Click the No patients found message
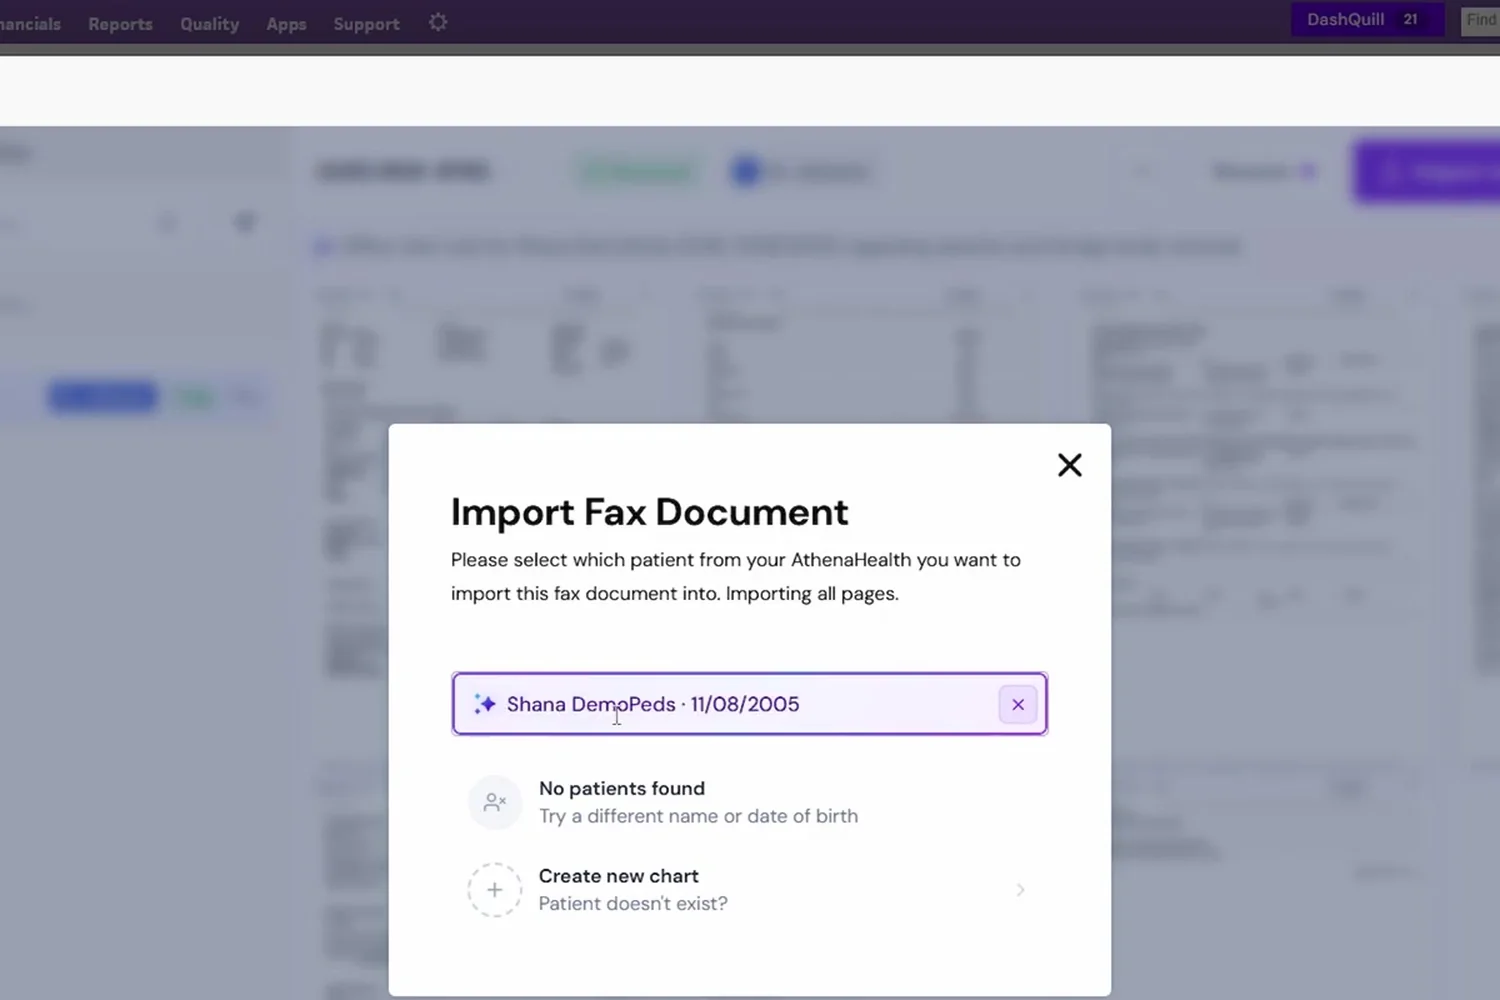This screenshot has height=1000, width=1500. [x=622, y=788]
